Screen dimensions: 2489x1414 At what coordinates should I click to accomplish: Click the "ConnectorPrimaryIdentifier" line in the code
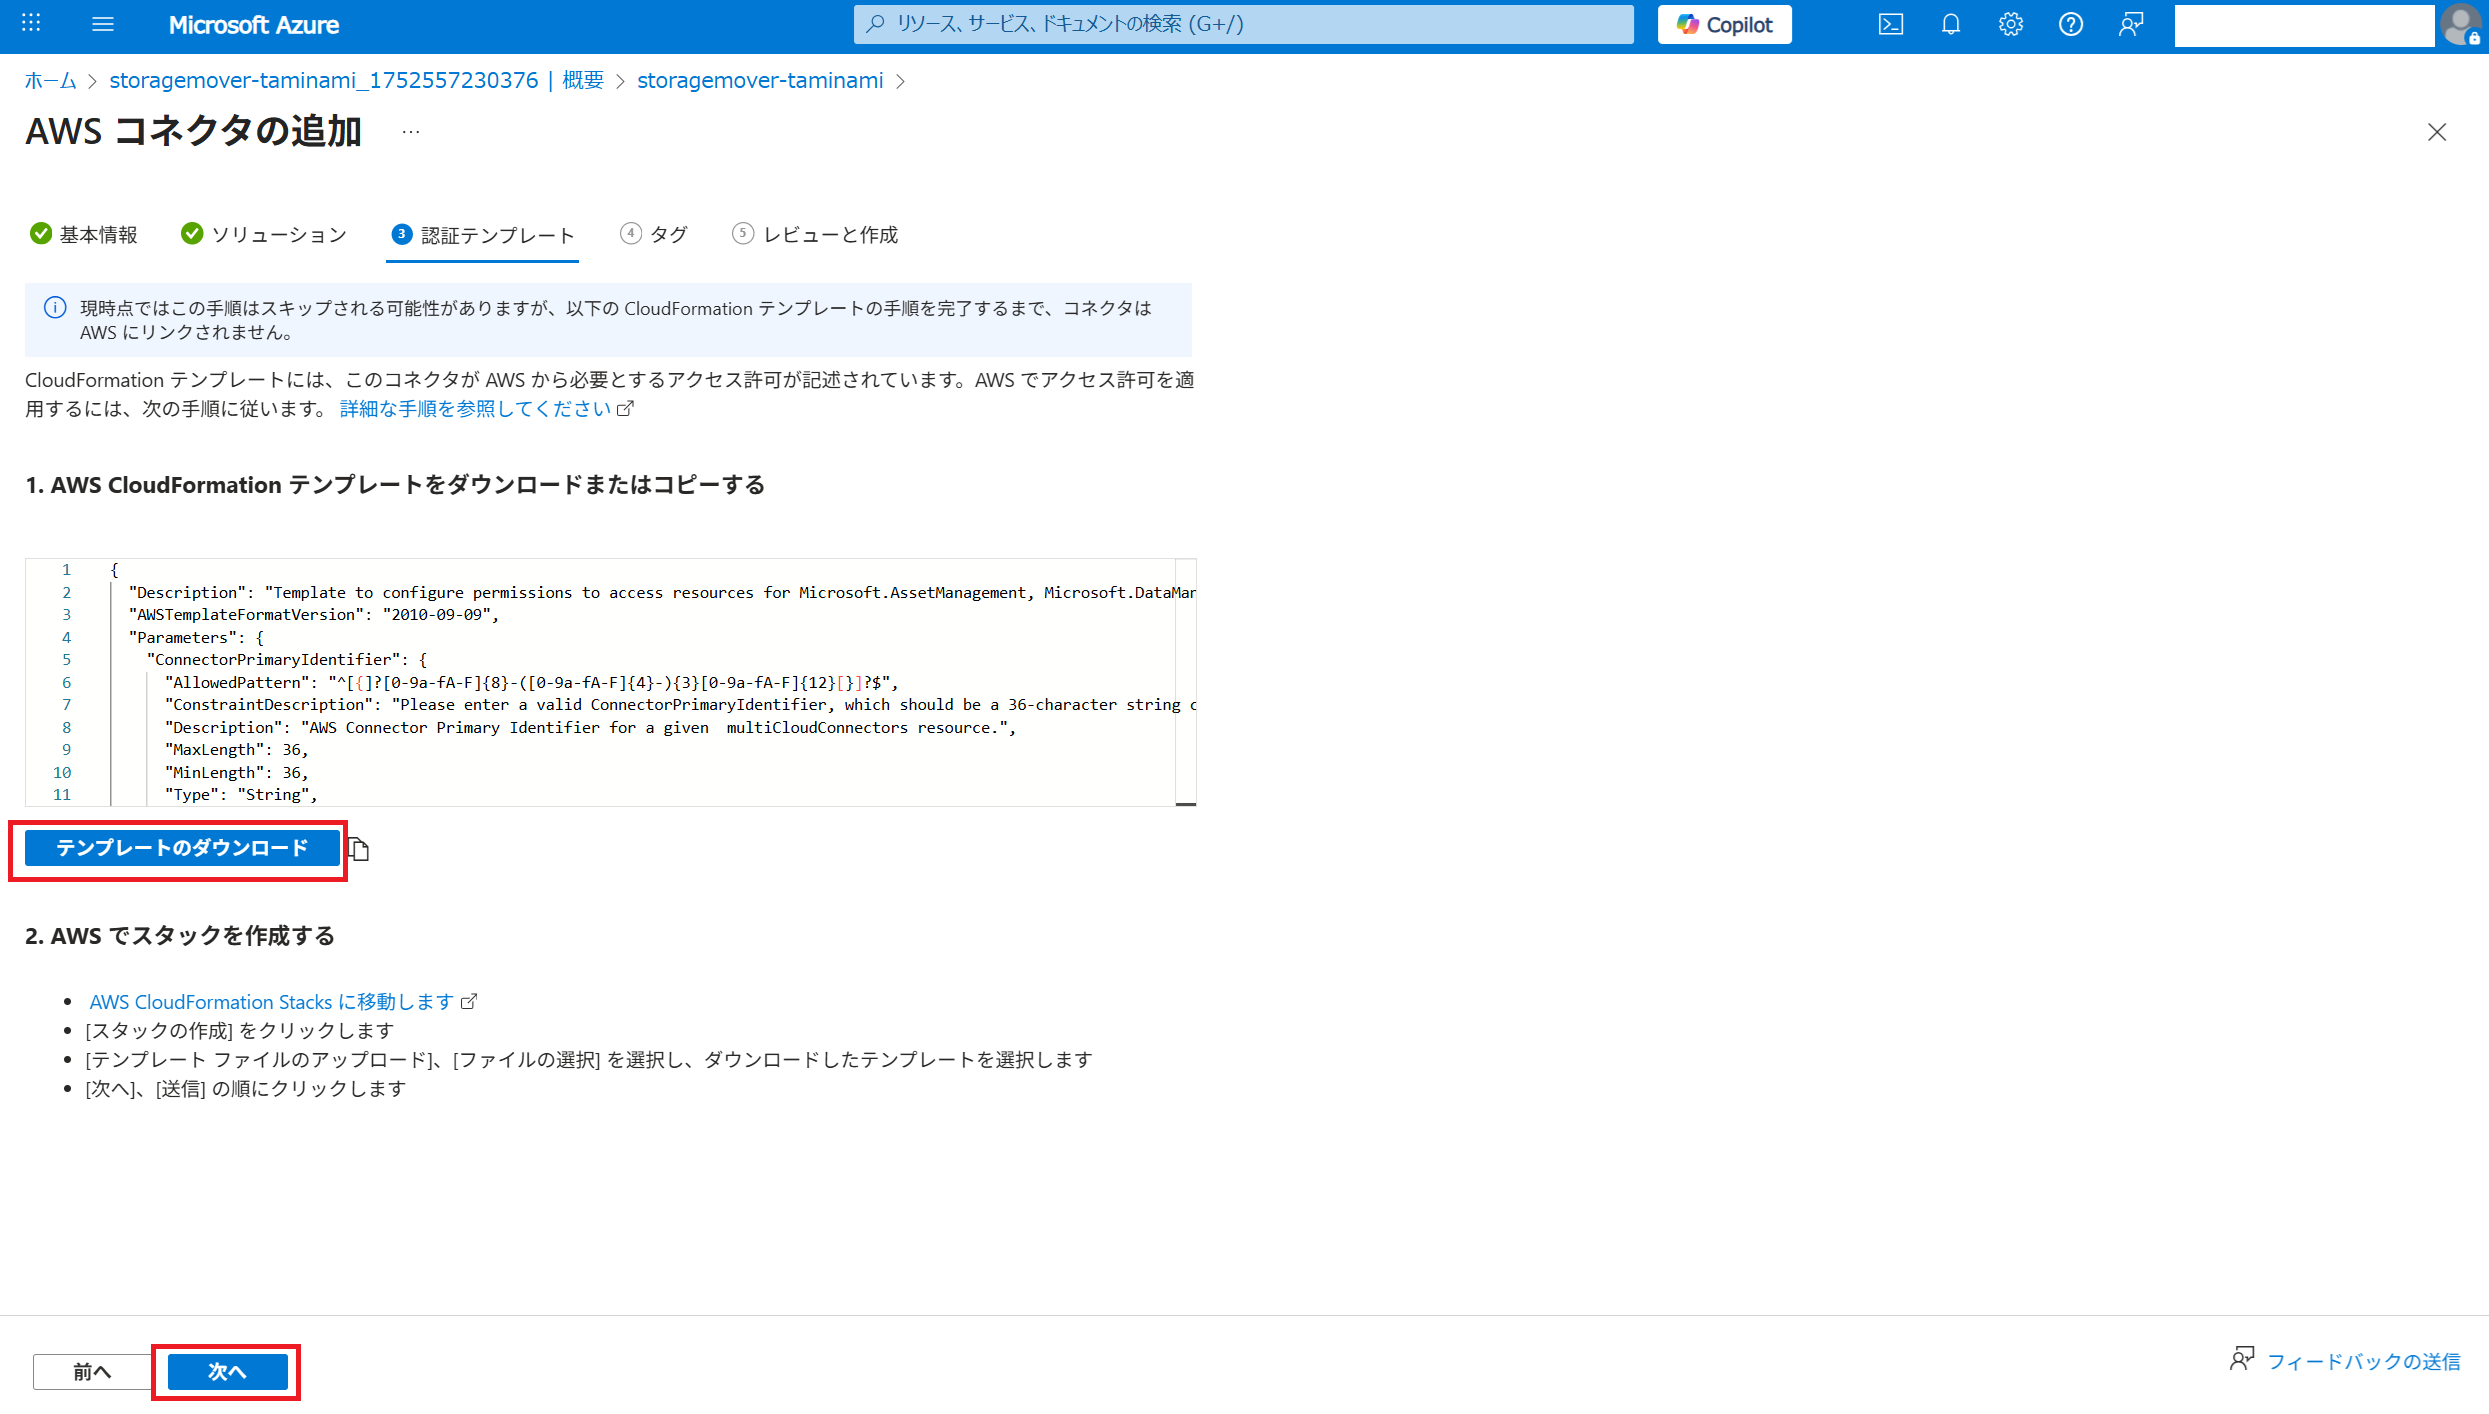click(287, 660)
